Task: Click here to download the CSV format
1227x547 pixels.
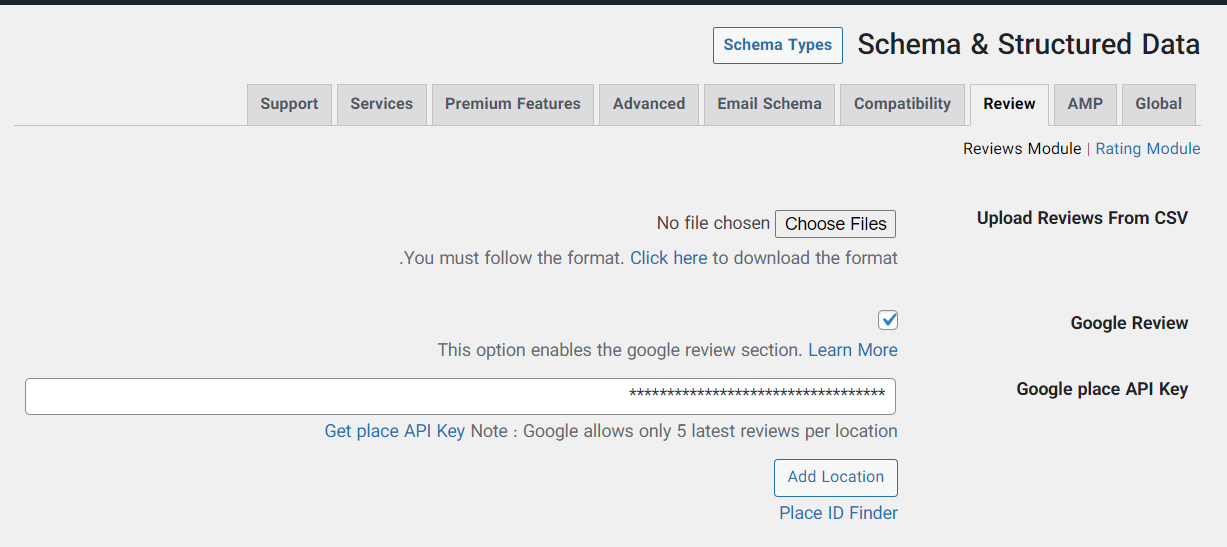Action: tap(668, 258)
